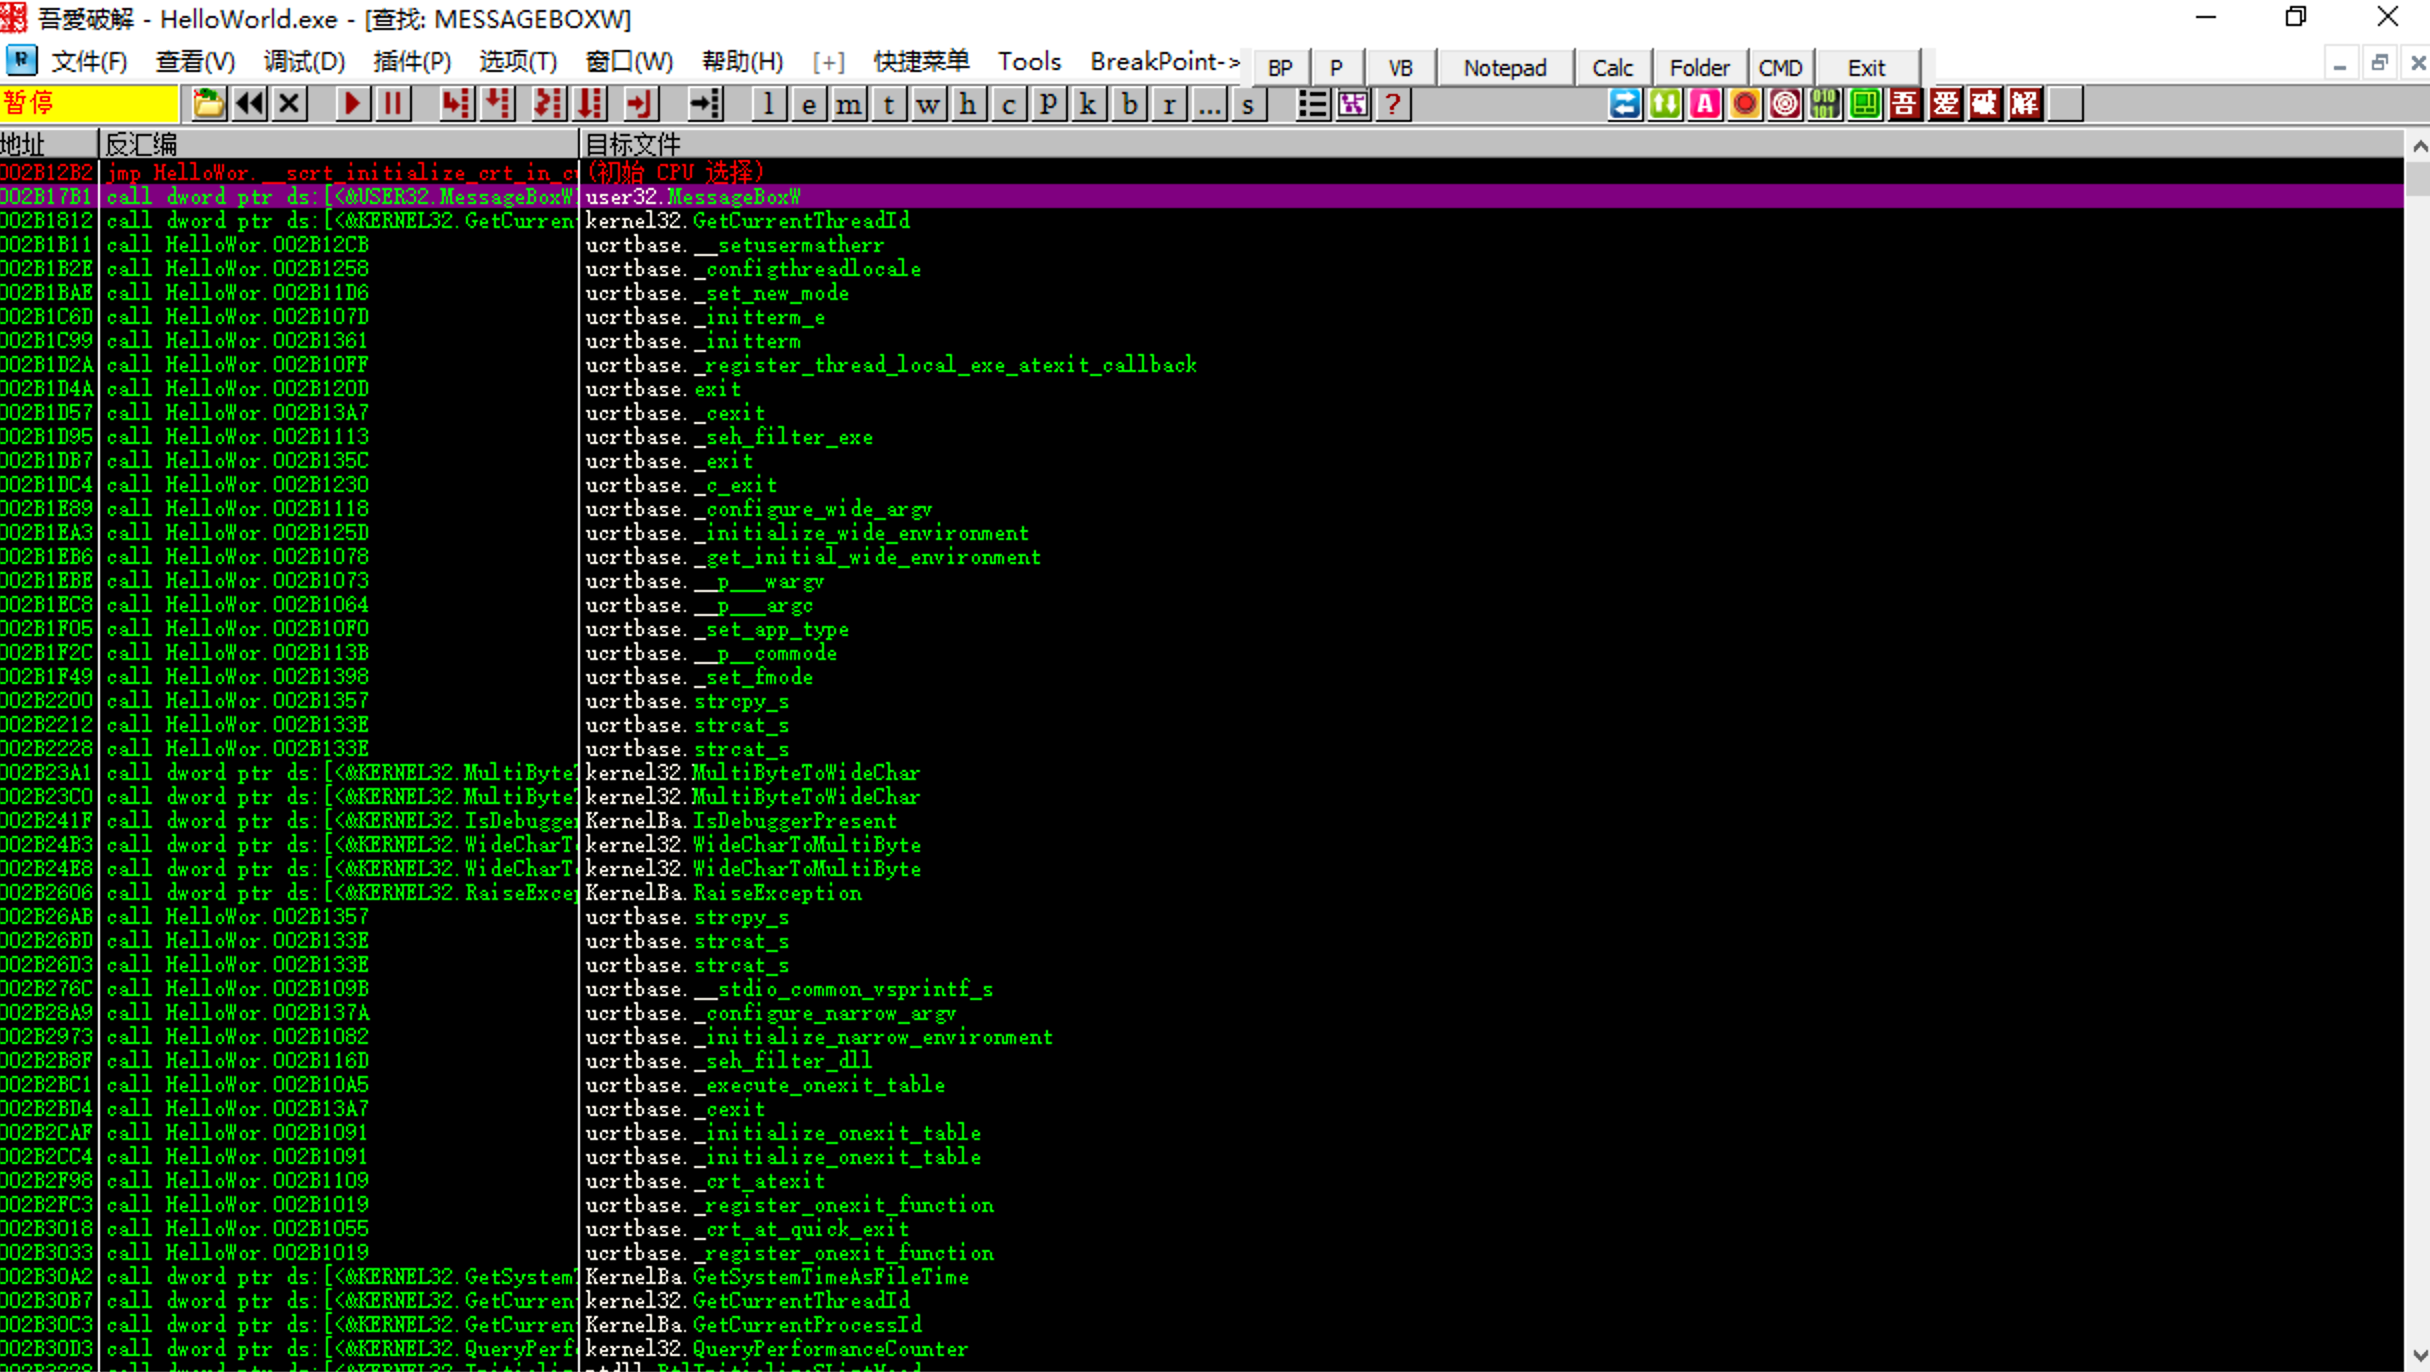Screen dimensions: 2430x1372
Task: Select the KernelBa.IsDebuggerPresent row
Action: click(x=1201, y=821)
